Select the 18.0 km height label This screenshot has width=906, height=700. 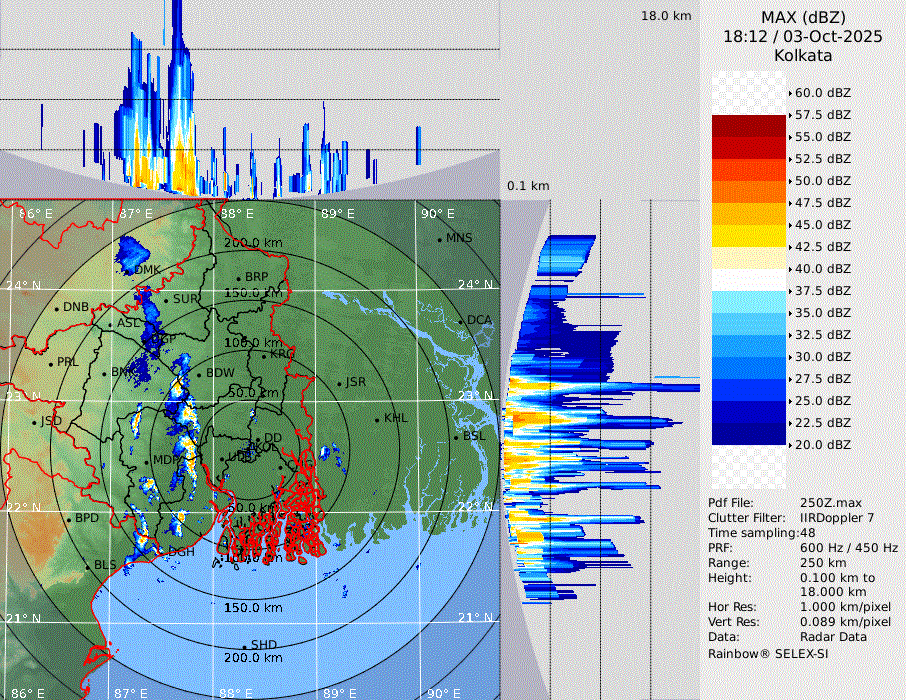pos(666,16)
